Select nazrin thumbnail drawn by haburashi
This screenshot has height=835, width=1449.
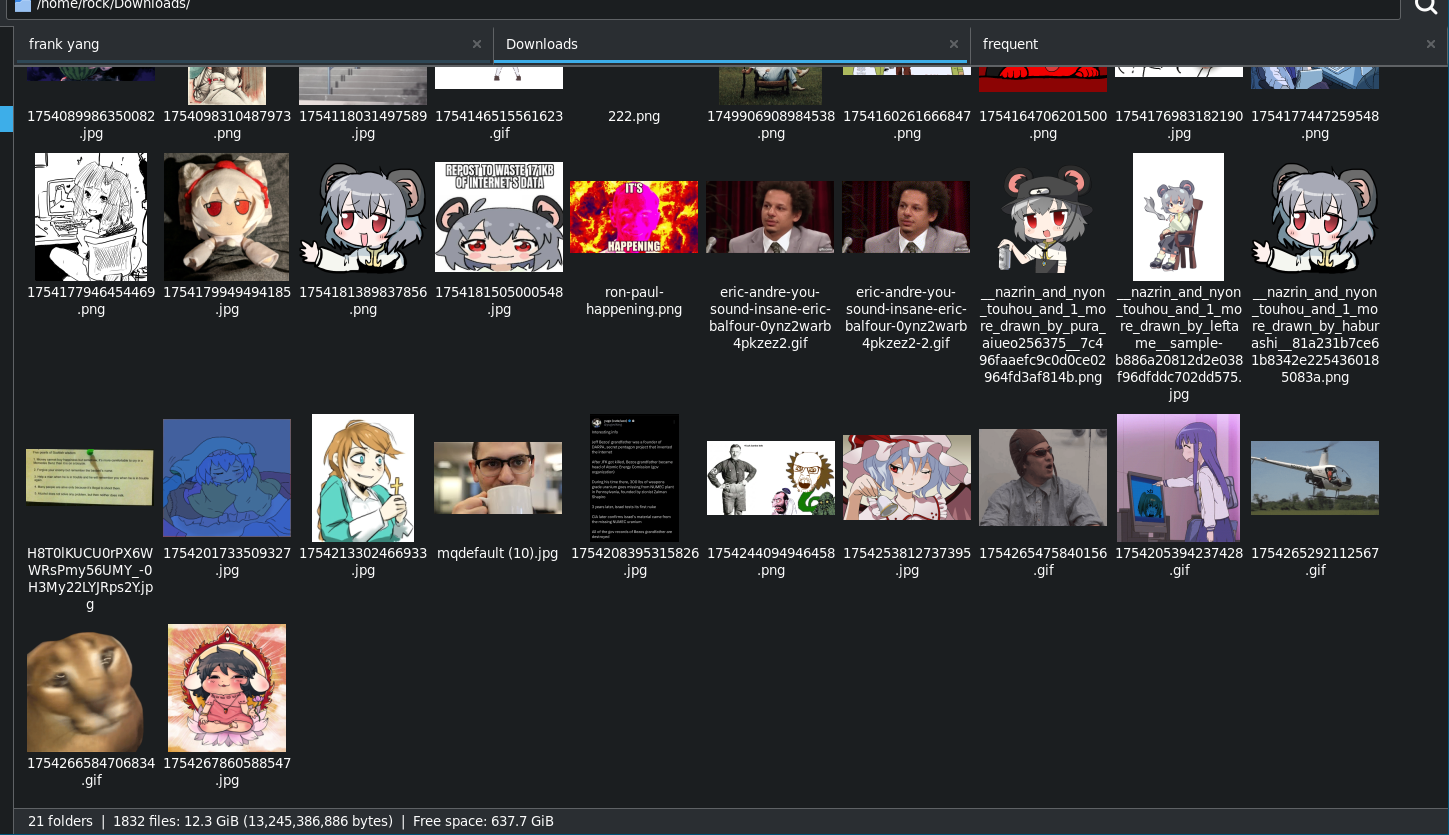pyautogui.click(x=1315, y=217)
